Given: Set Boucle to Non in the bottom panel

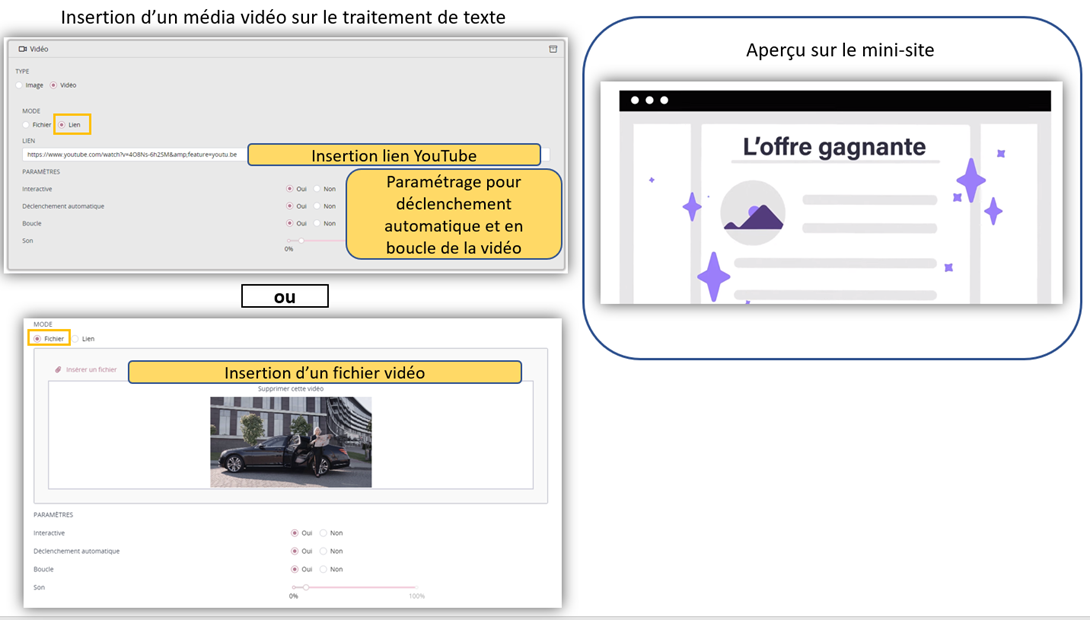Looking at the screenshot, I should [323, 569].
